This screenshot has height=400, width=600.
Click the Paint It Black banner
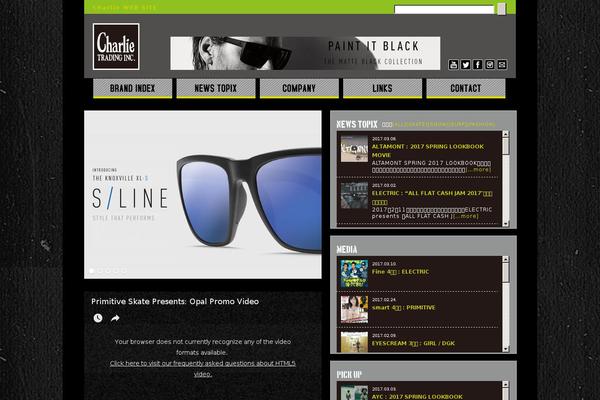[305, 53]
